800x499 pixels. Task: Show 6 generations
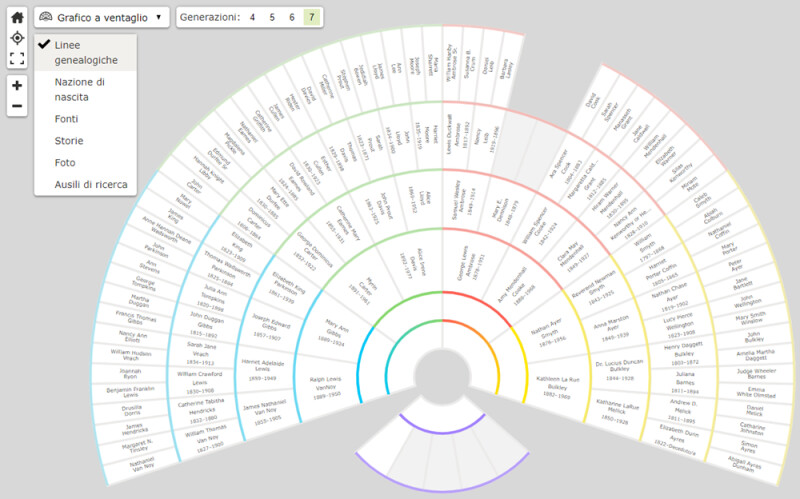point(292,17)
